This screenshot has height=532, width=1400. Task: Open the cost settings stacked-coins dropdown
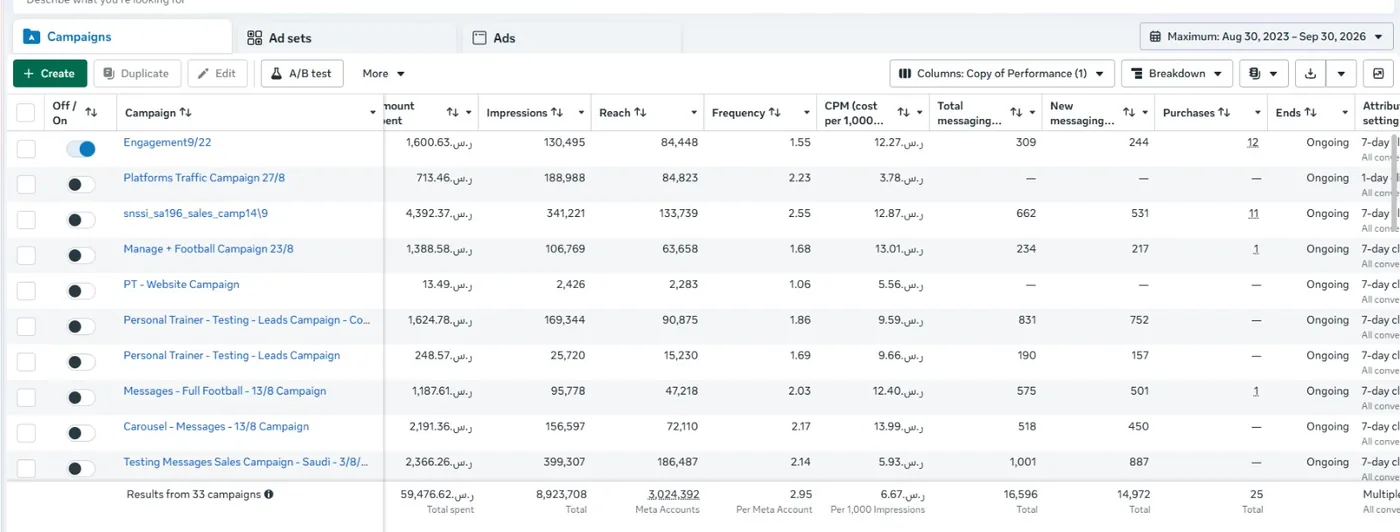[1264, 74]
